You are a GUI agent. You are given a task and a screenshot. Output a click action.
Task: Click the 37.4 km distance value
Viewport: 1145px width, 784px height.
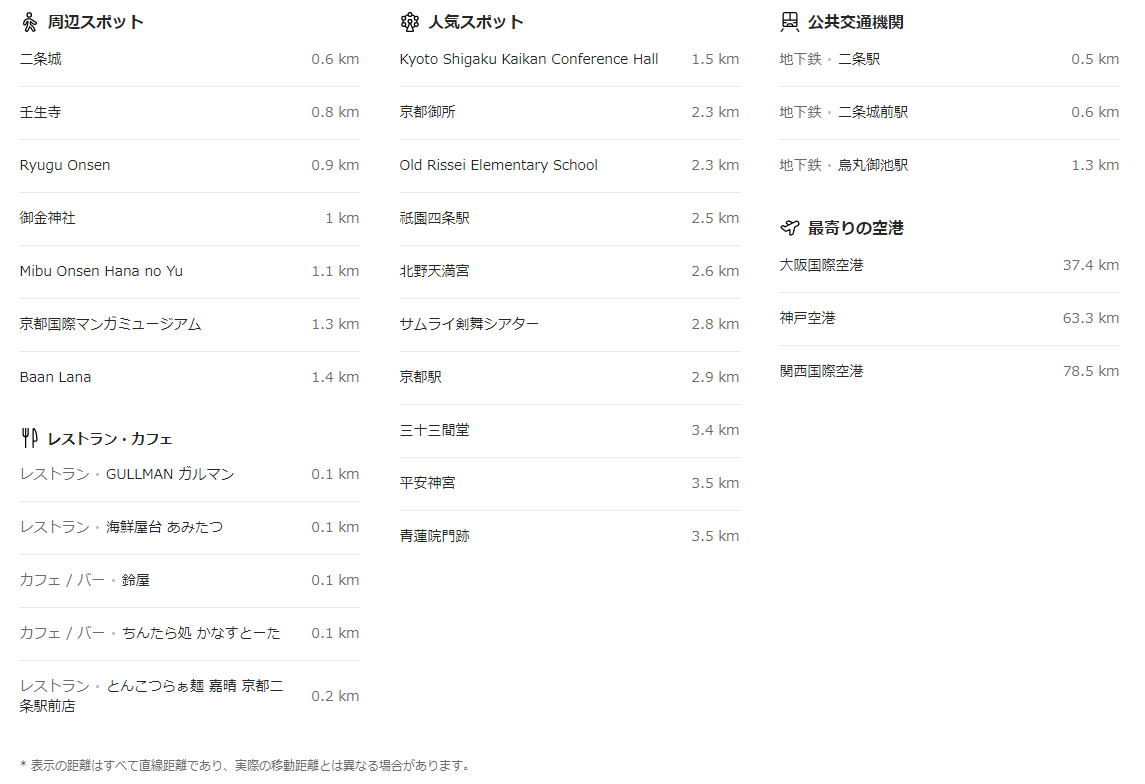tap(1091, 265)
